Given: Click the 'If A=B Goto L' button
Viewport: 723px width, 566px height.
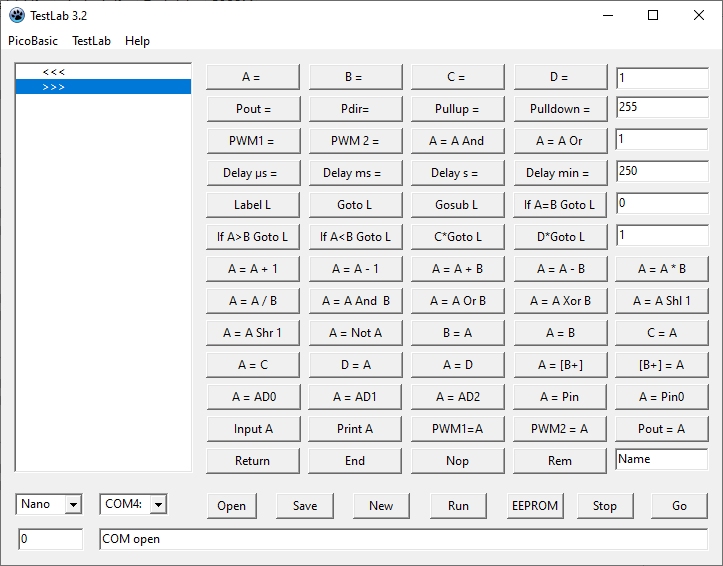Looking at the screenshot, I should pos(560,205).
